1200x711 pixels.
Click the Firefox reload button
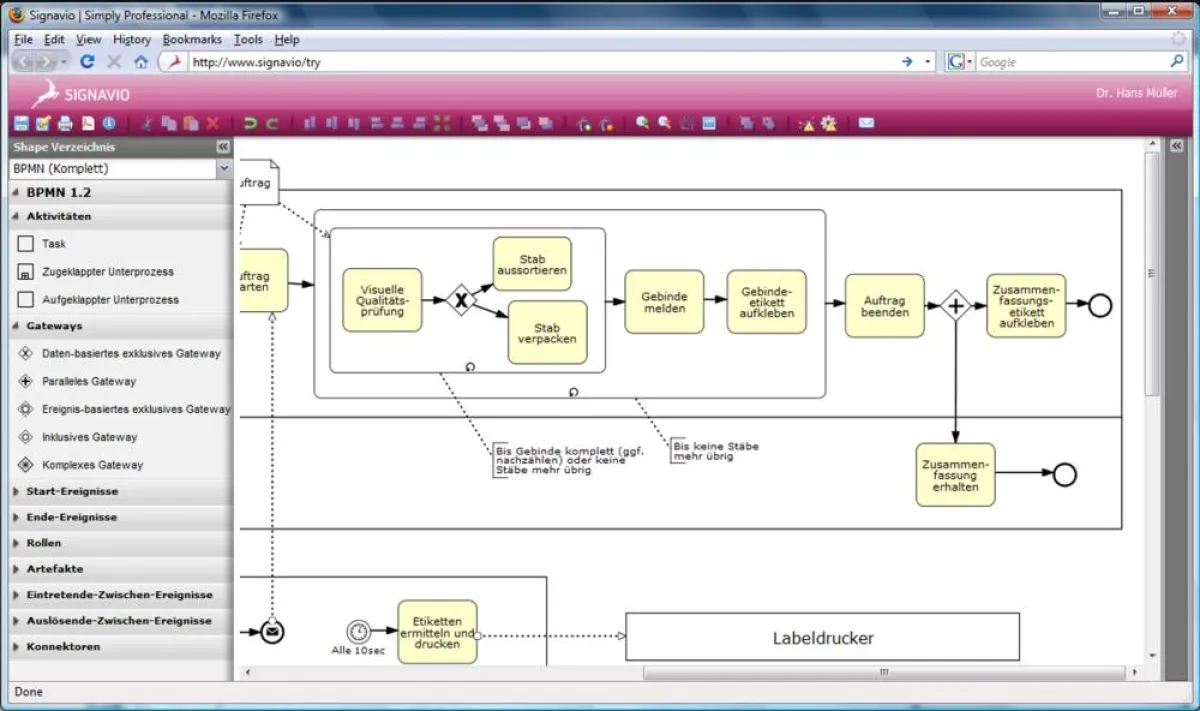click(87, 62)
